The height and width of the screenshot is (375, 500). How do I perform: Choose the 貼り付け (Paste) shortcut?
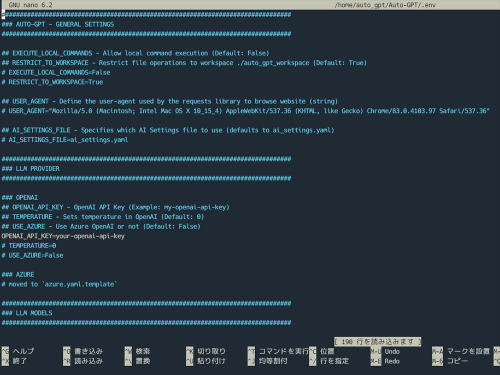(x=211, y=361)
